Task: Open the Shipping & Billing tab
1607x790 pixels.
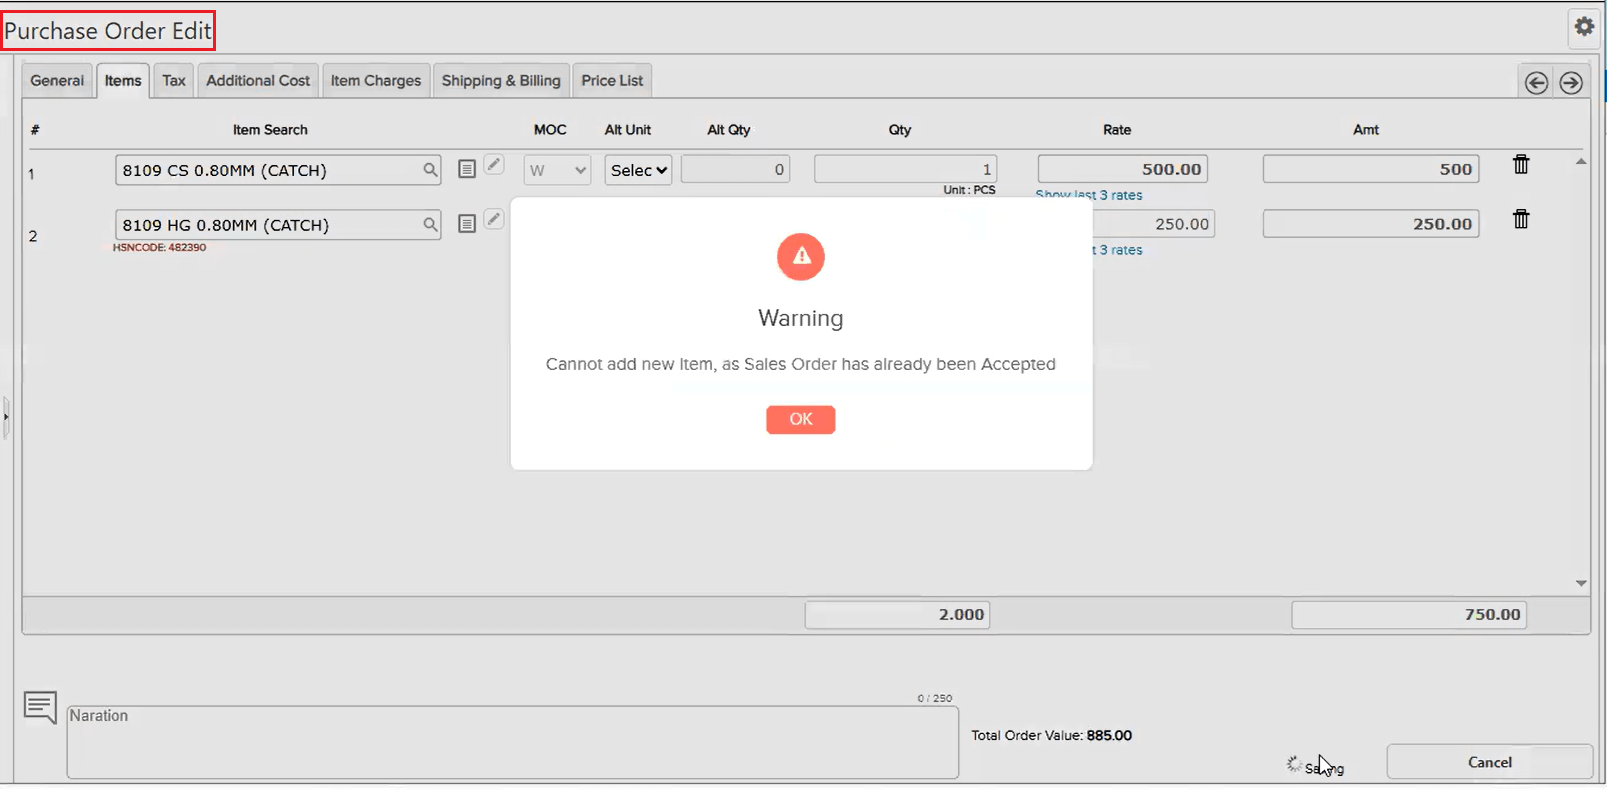Action: point(501,81)
